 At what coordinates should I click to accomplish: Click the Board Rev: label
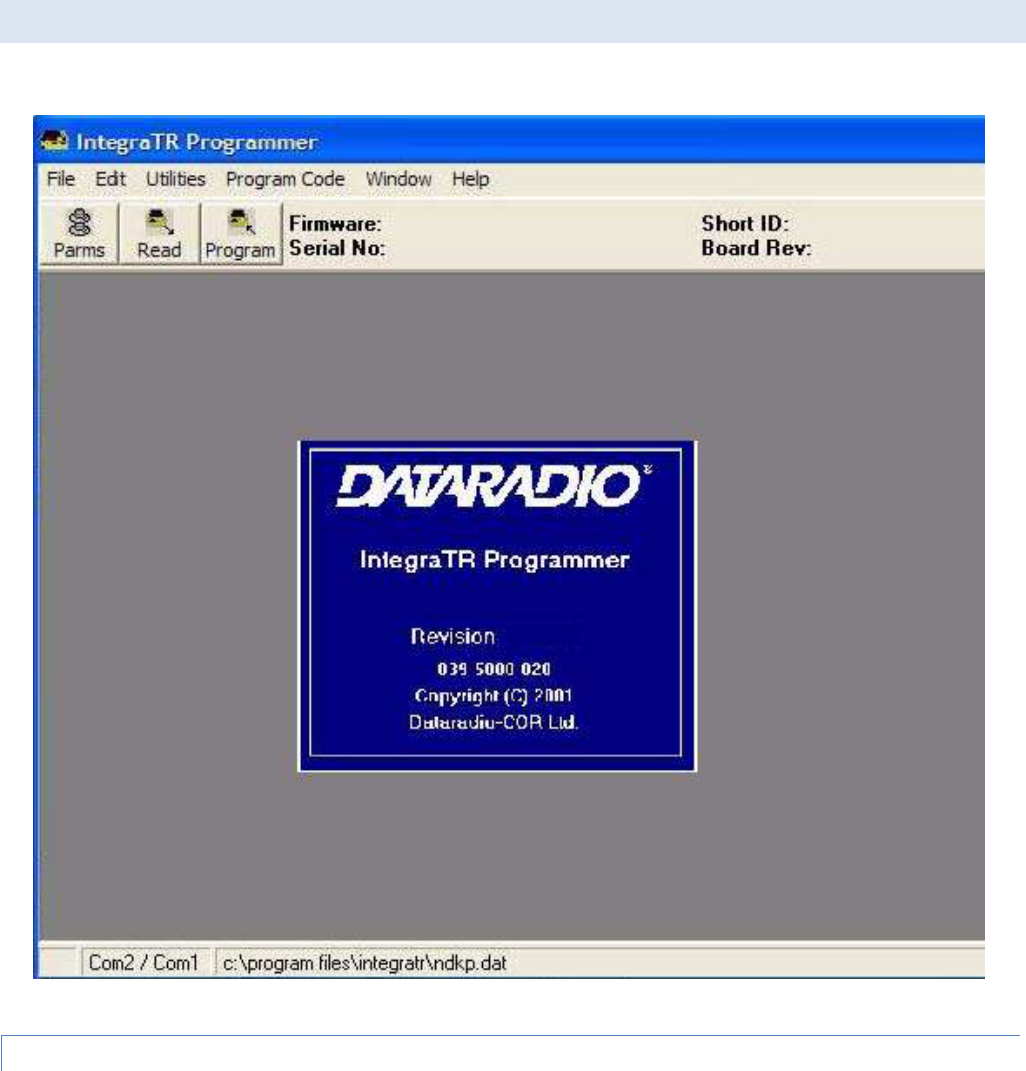[756, 248]
